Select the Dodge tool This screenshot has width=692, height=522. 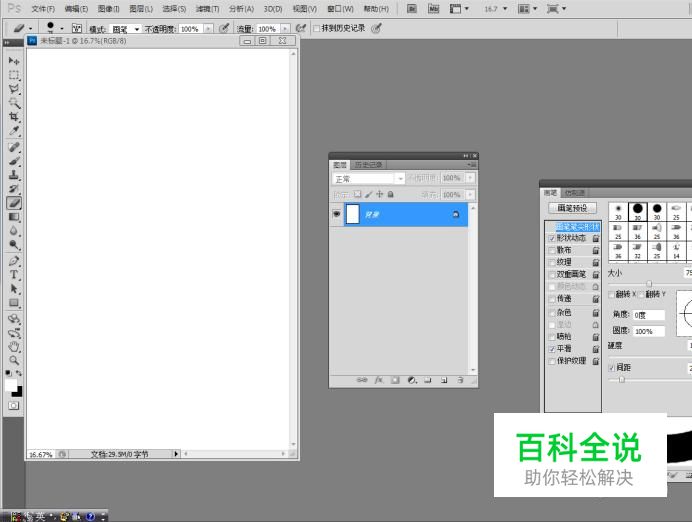(x=14, y=245)
